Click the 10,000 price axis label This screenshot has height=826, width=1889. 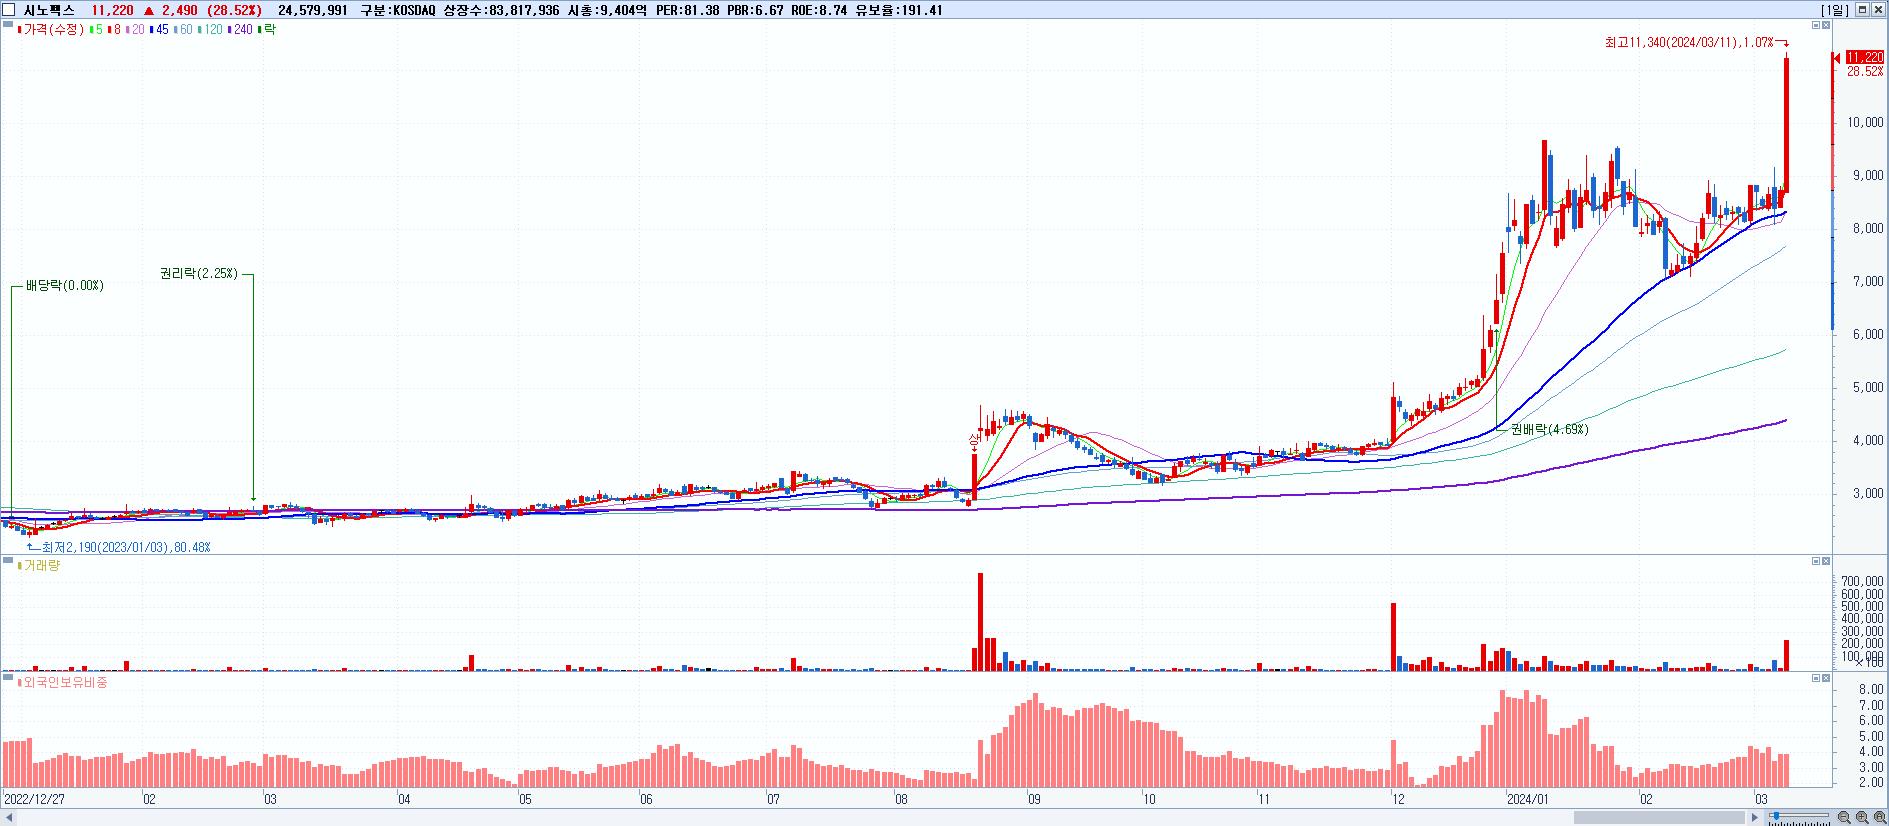pyautogui.click(x=1865, y=123)
